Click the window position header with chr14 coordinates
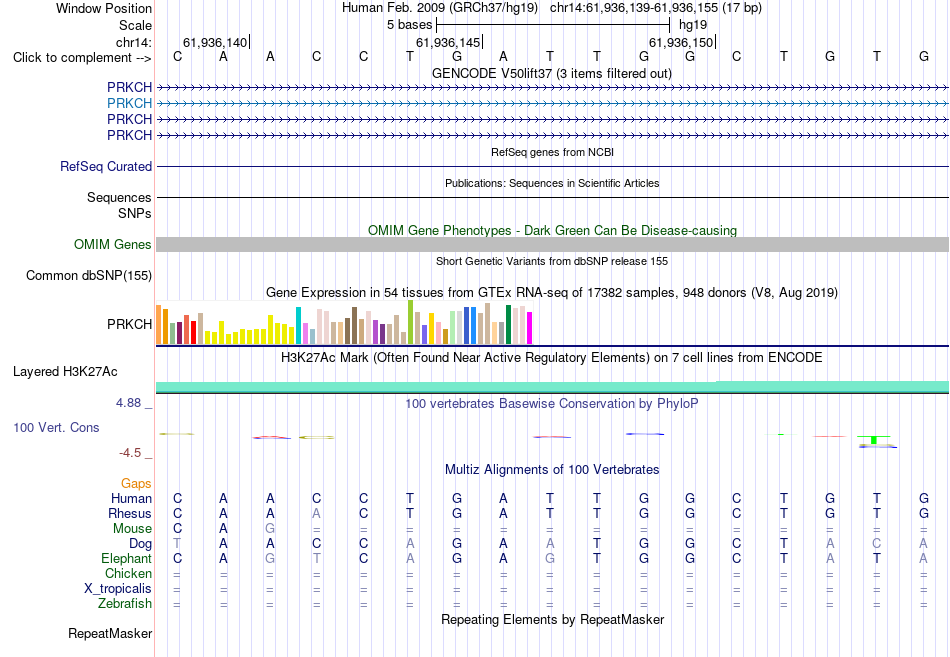Screen dimensions: 950x657 (552, 8)
